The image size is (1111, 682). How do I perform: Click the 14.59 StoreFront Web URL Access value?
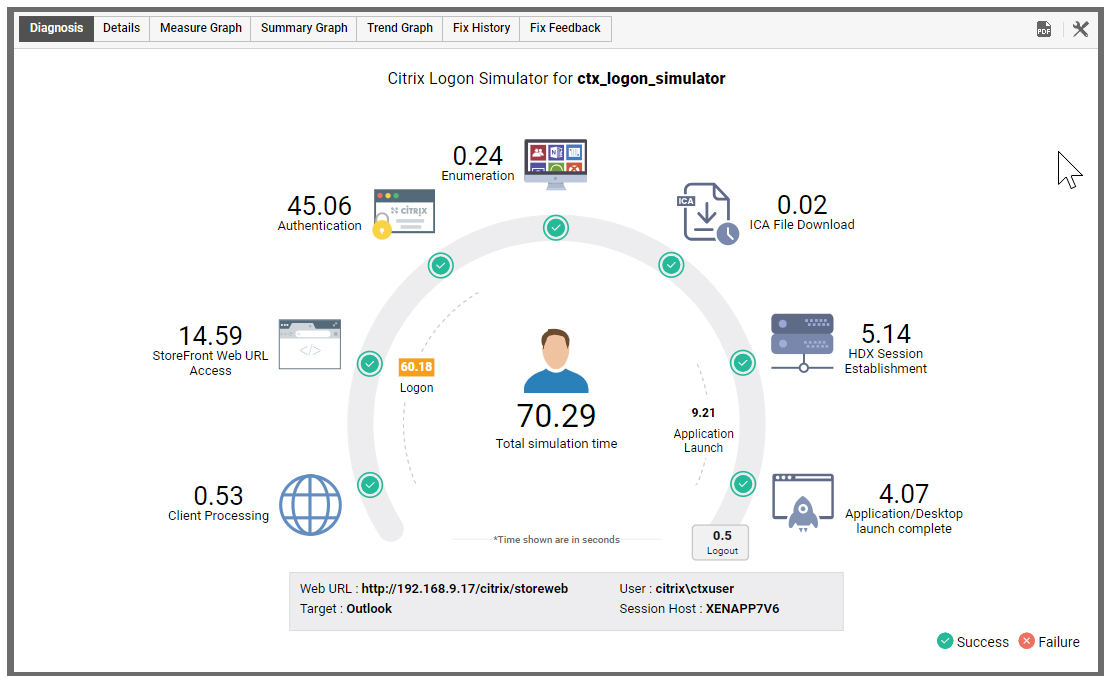[210, 336]
